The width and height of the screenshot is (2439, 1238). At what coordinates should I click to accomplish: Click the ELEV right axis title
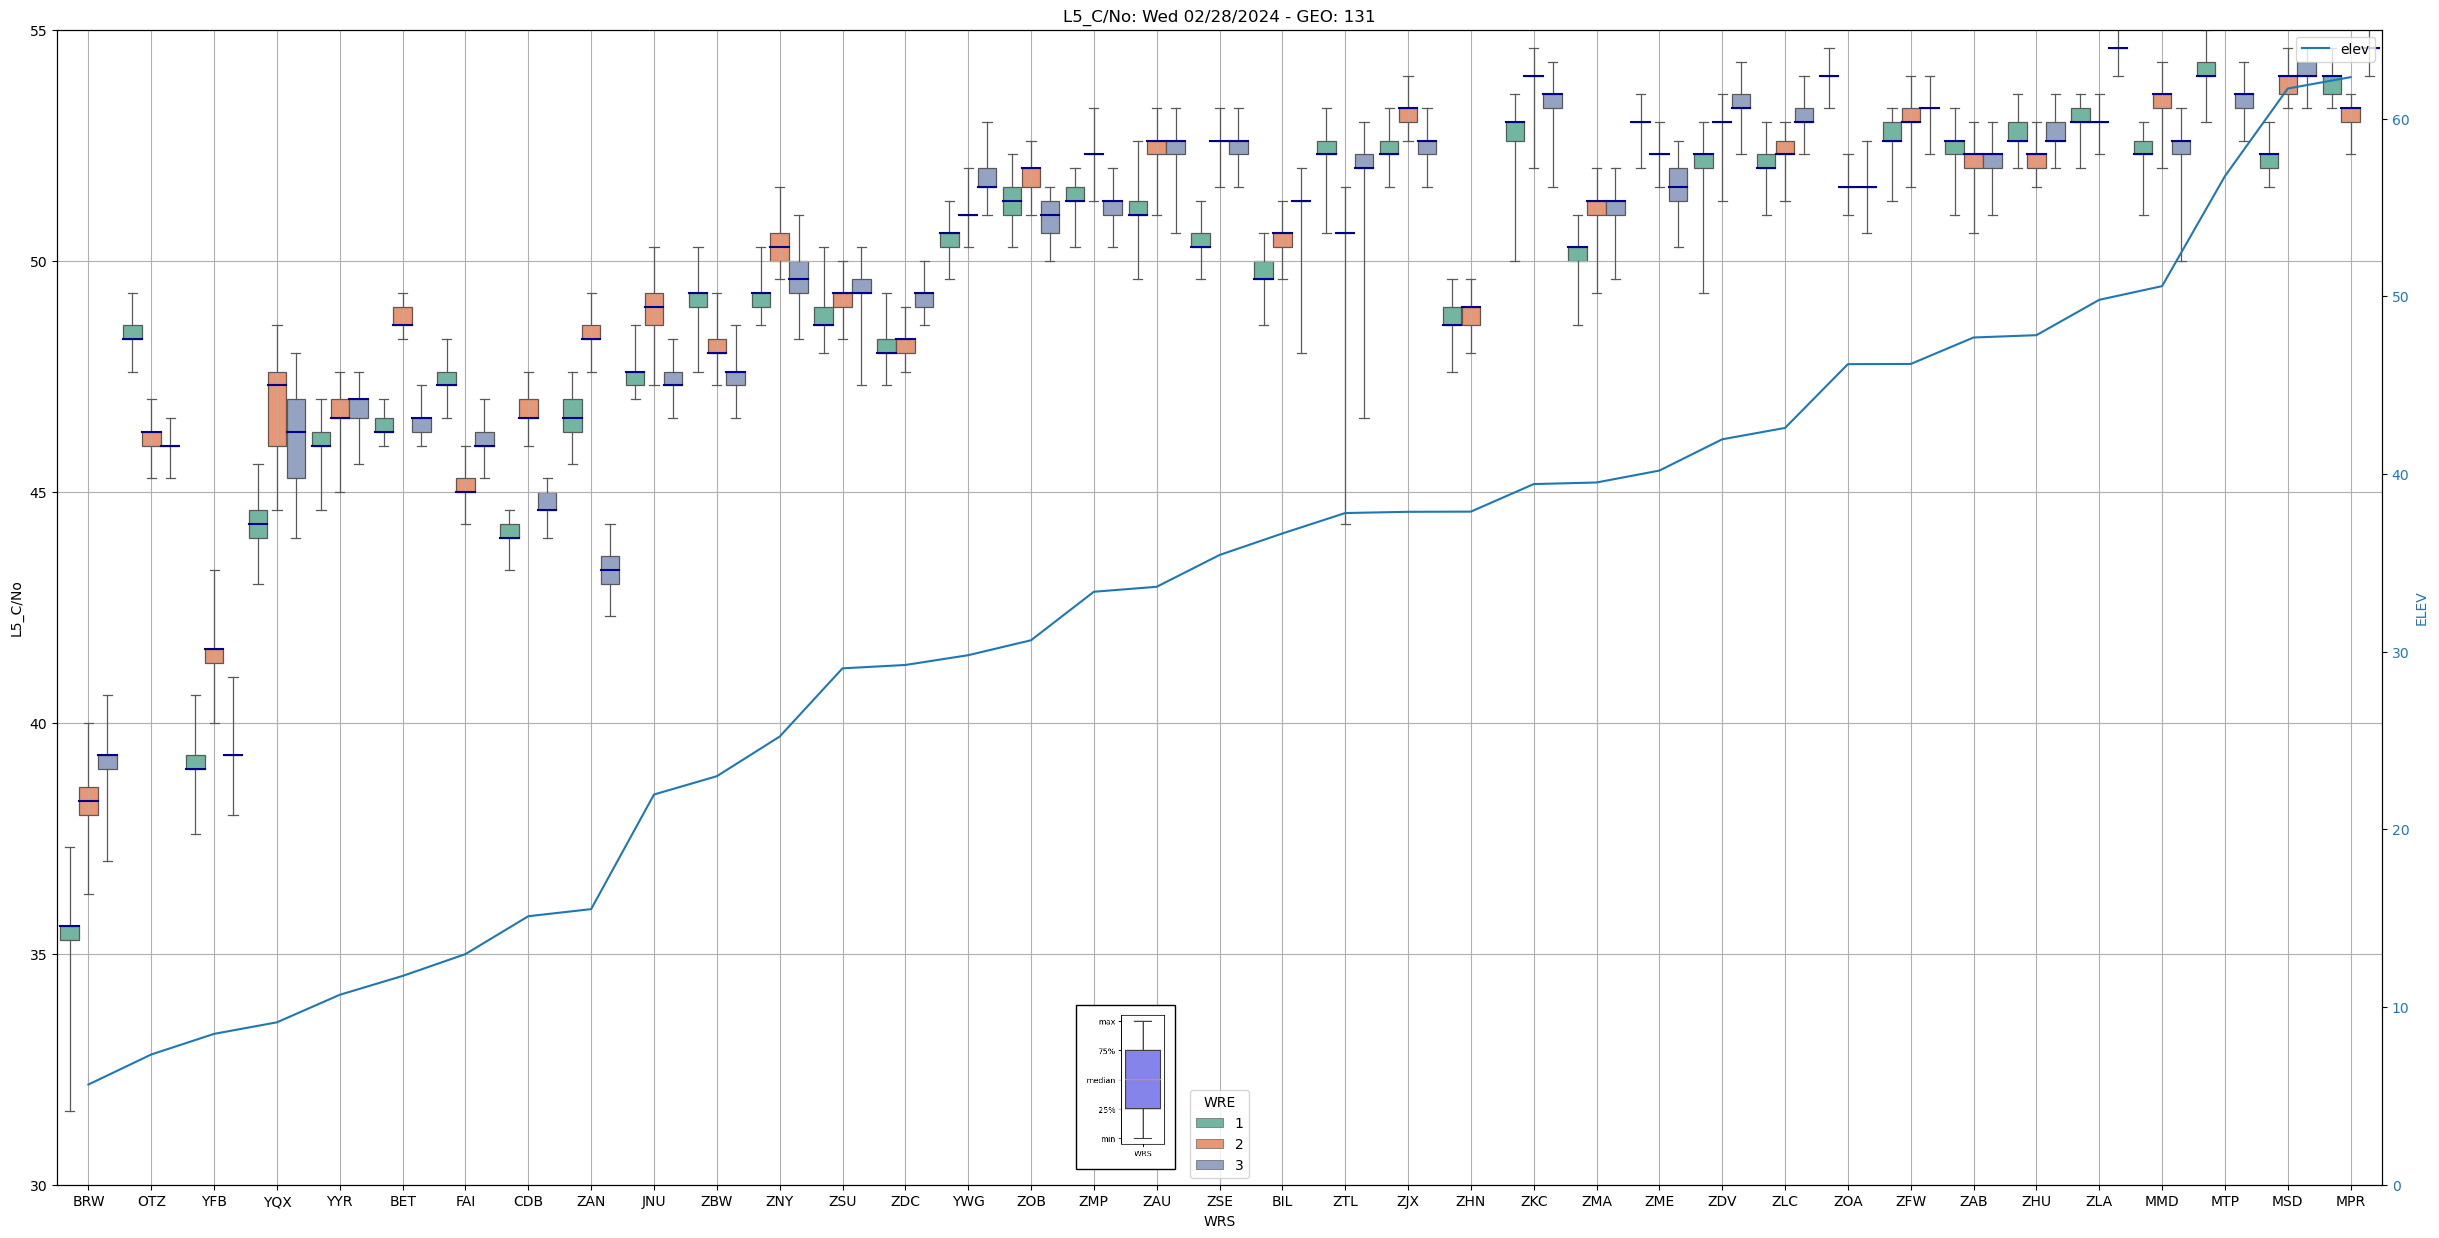(x=2421, y=609)
